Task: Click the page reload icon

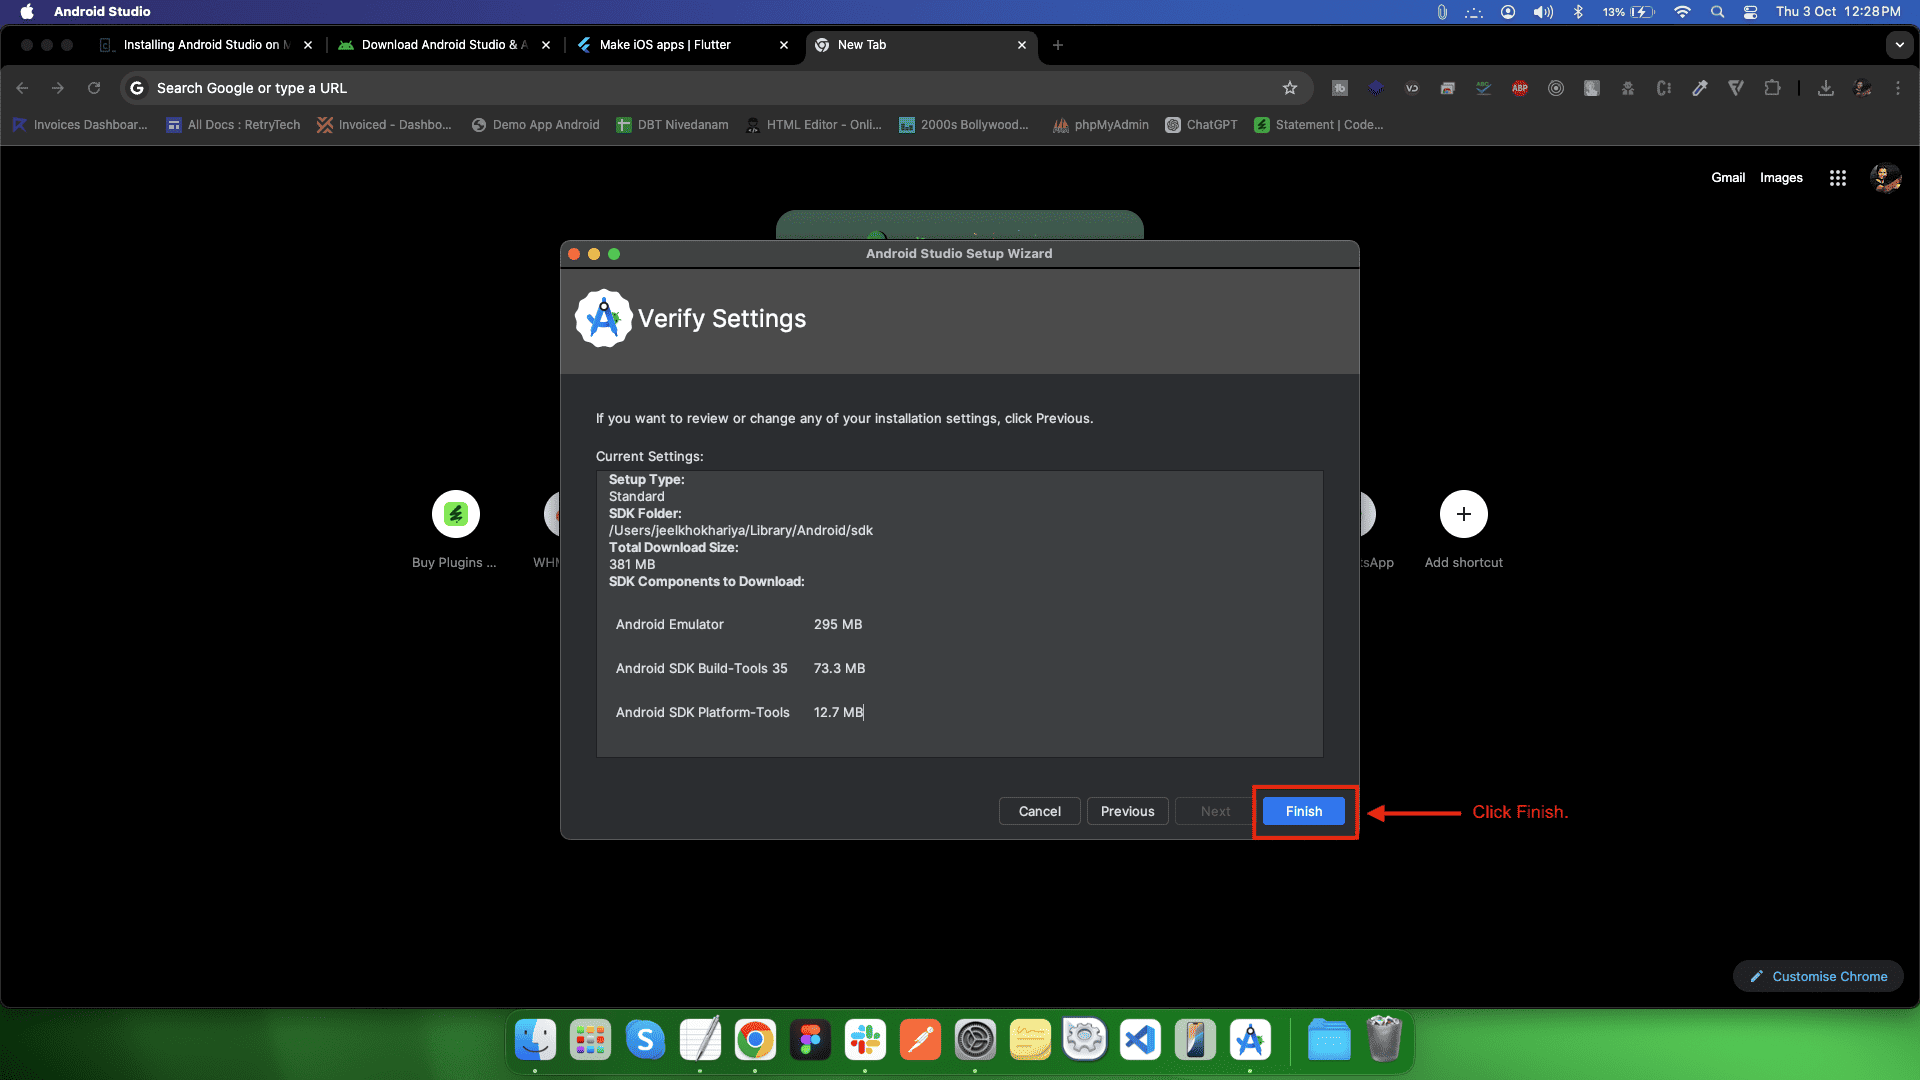Action: coord(94,88)
